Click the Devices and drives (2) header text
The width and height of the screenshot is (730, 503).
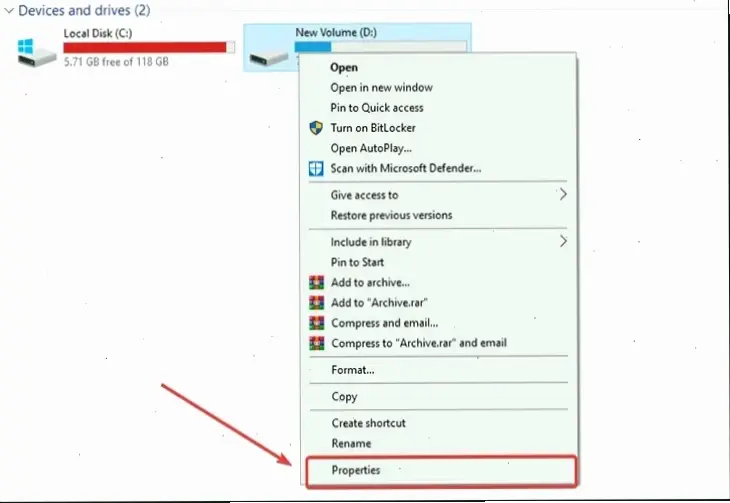[84, 10]
